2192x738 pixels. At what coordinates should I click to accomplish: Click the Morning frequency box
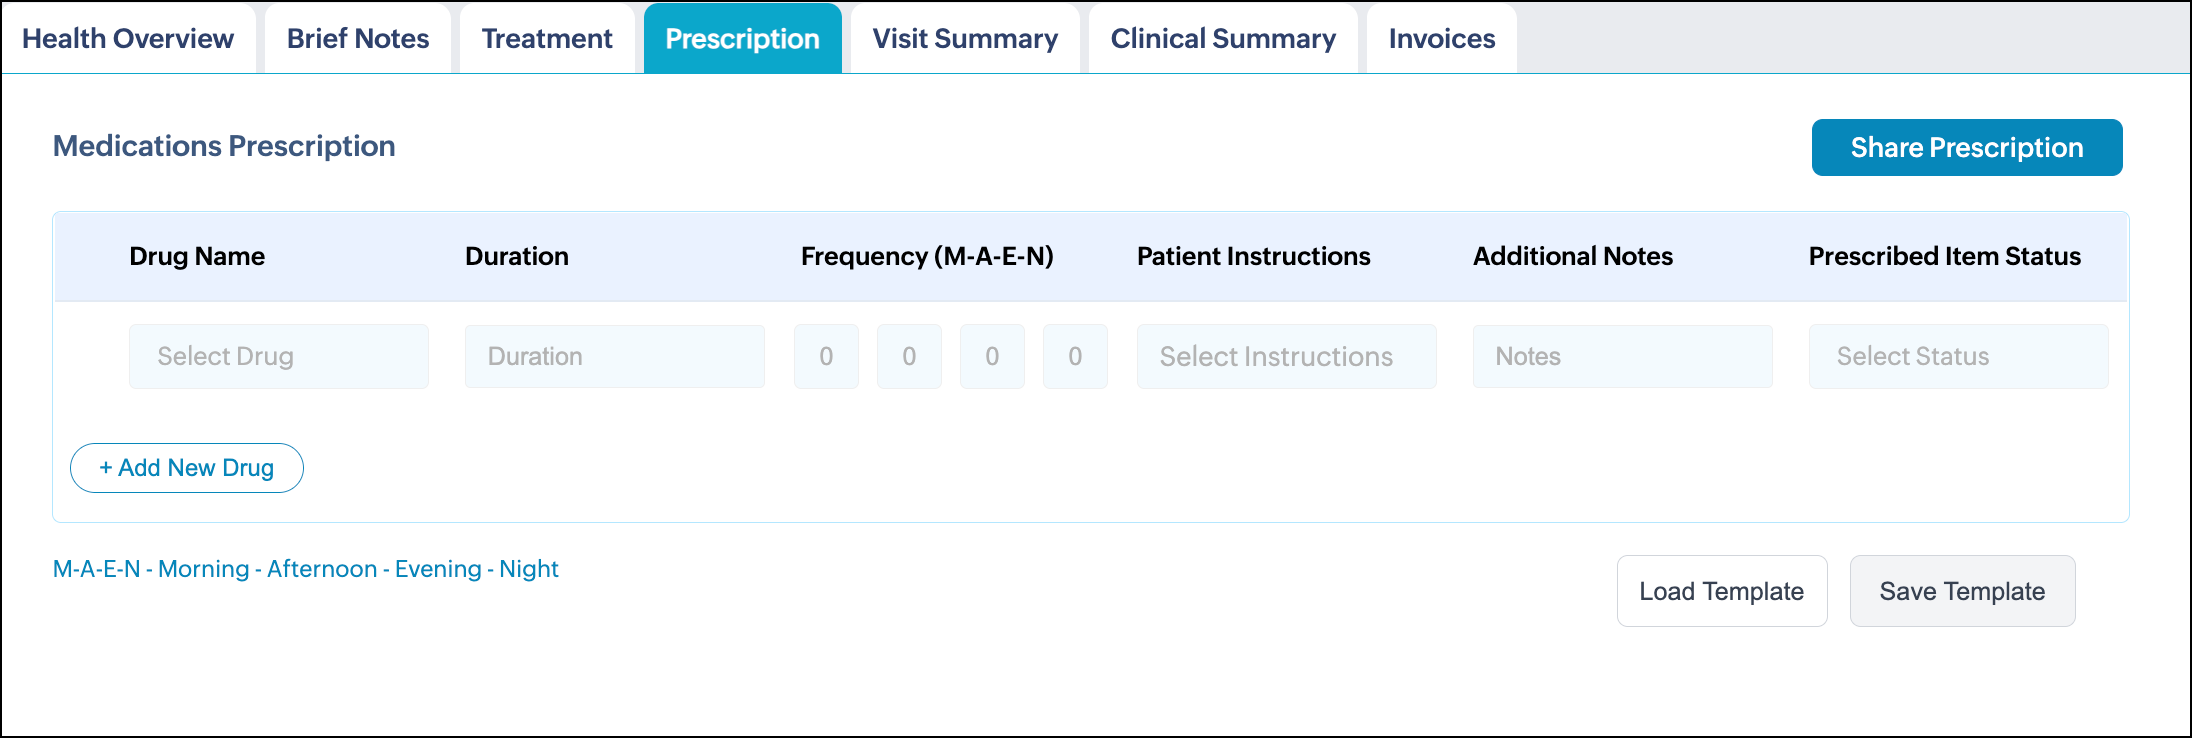826,357
